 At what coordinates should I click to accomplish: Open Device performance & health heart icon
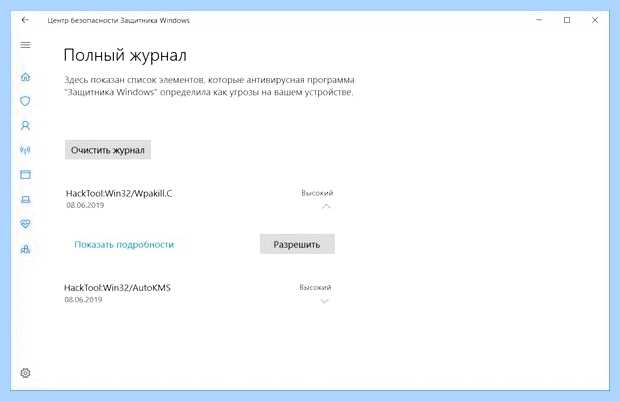coord(25,224)
